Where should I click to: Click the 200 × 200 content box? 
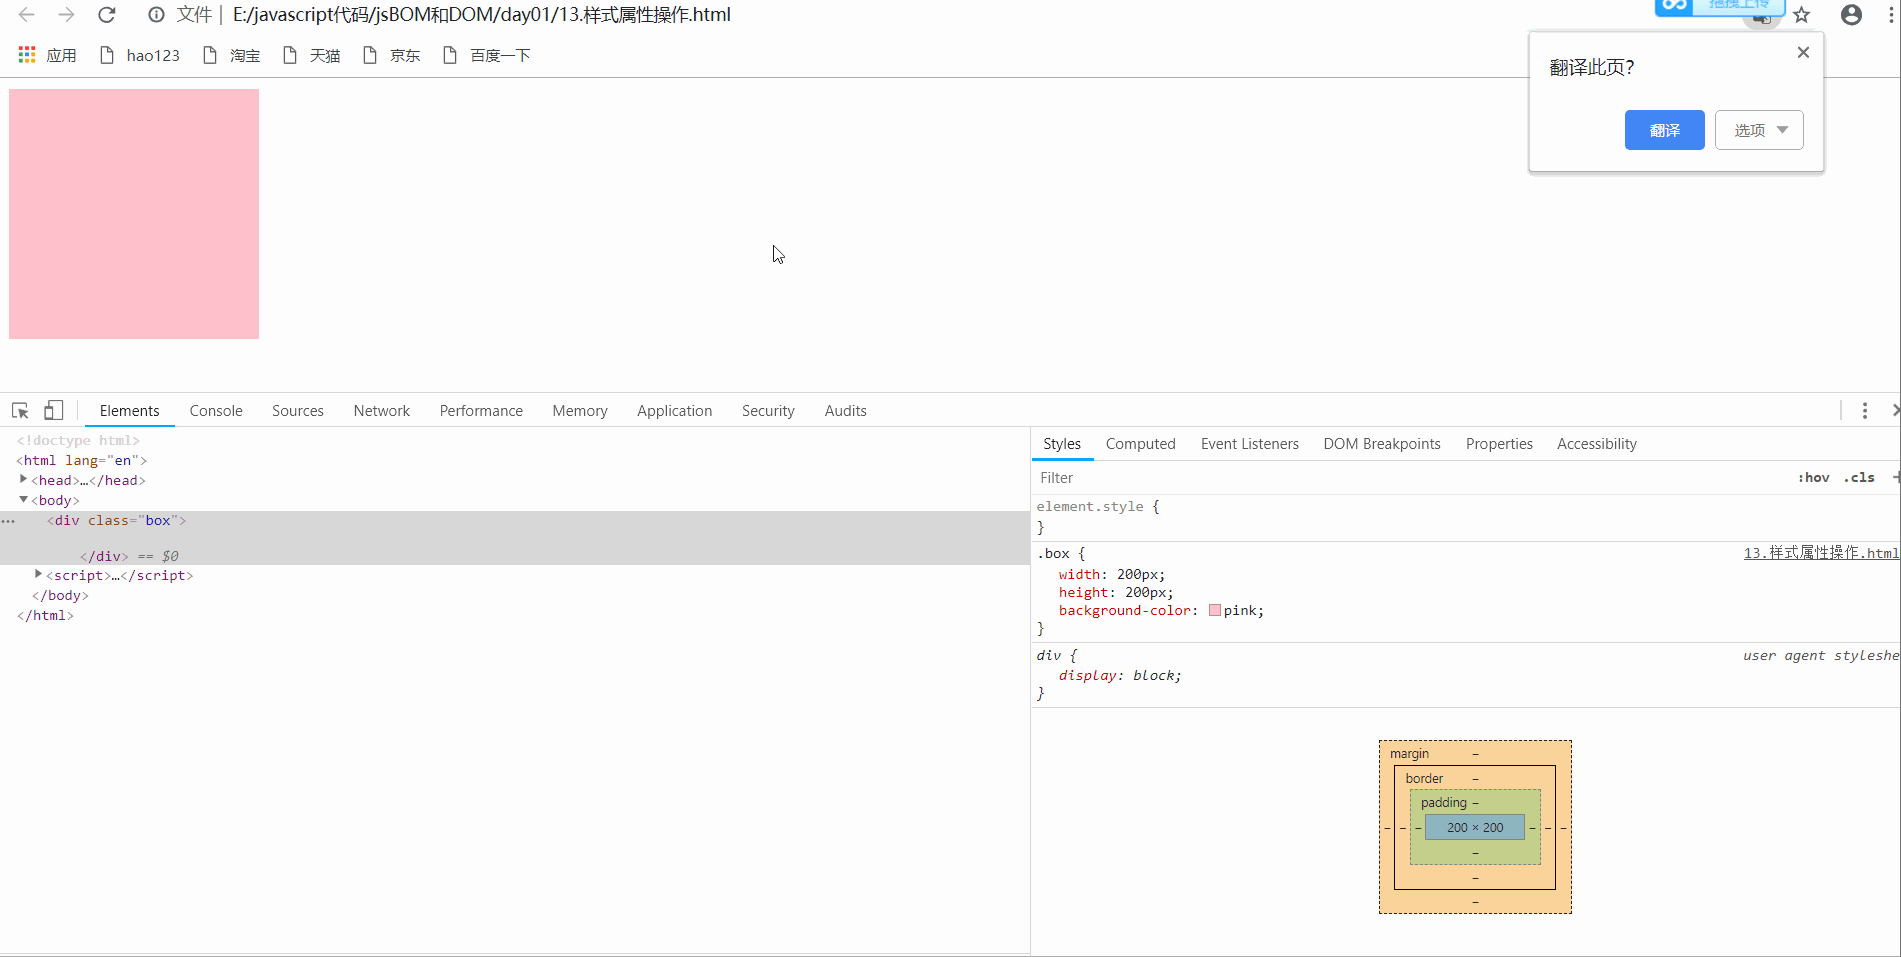click(x=1475, y=827)
